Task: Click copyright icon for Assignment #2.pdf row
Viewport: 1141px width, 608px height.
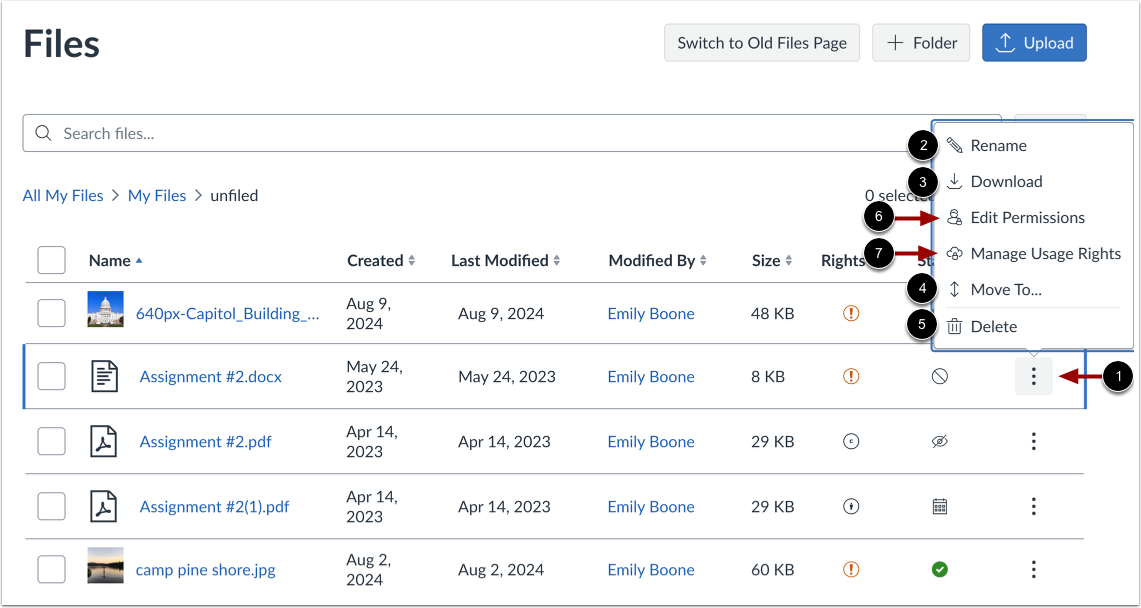Action: click(851, 442)
